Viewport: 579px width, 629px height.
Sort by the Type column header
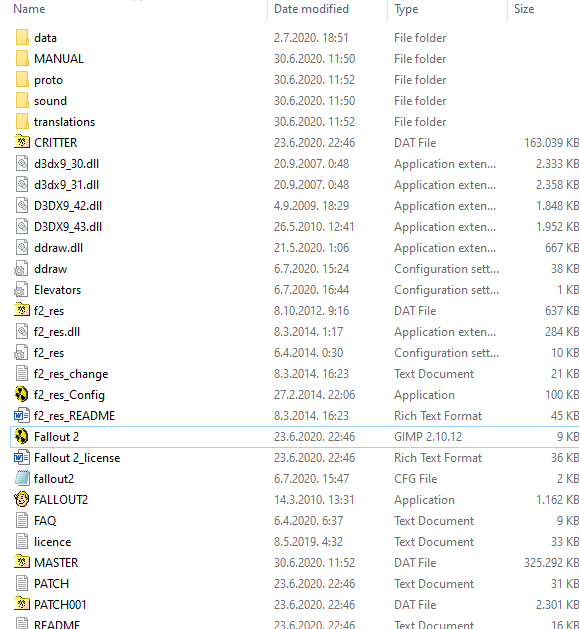[x=406, y=9]
